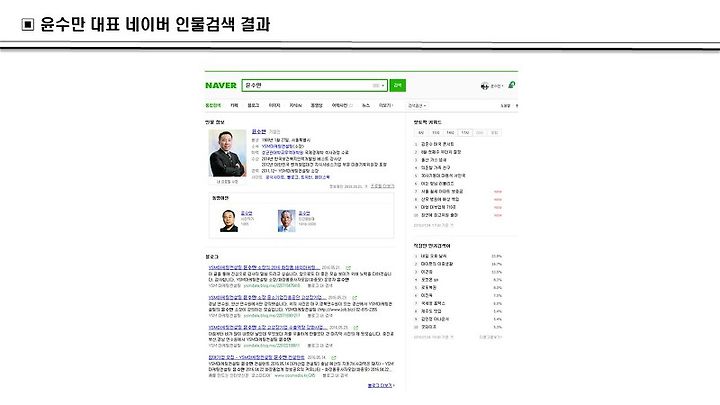Image resolution: width=720 pixels, height=405 pixels.
Task: Open the person name link beside the profile photo
Action: tap(259, 131)
